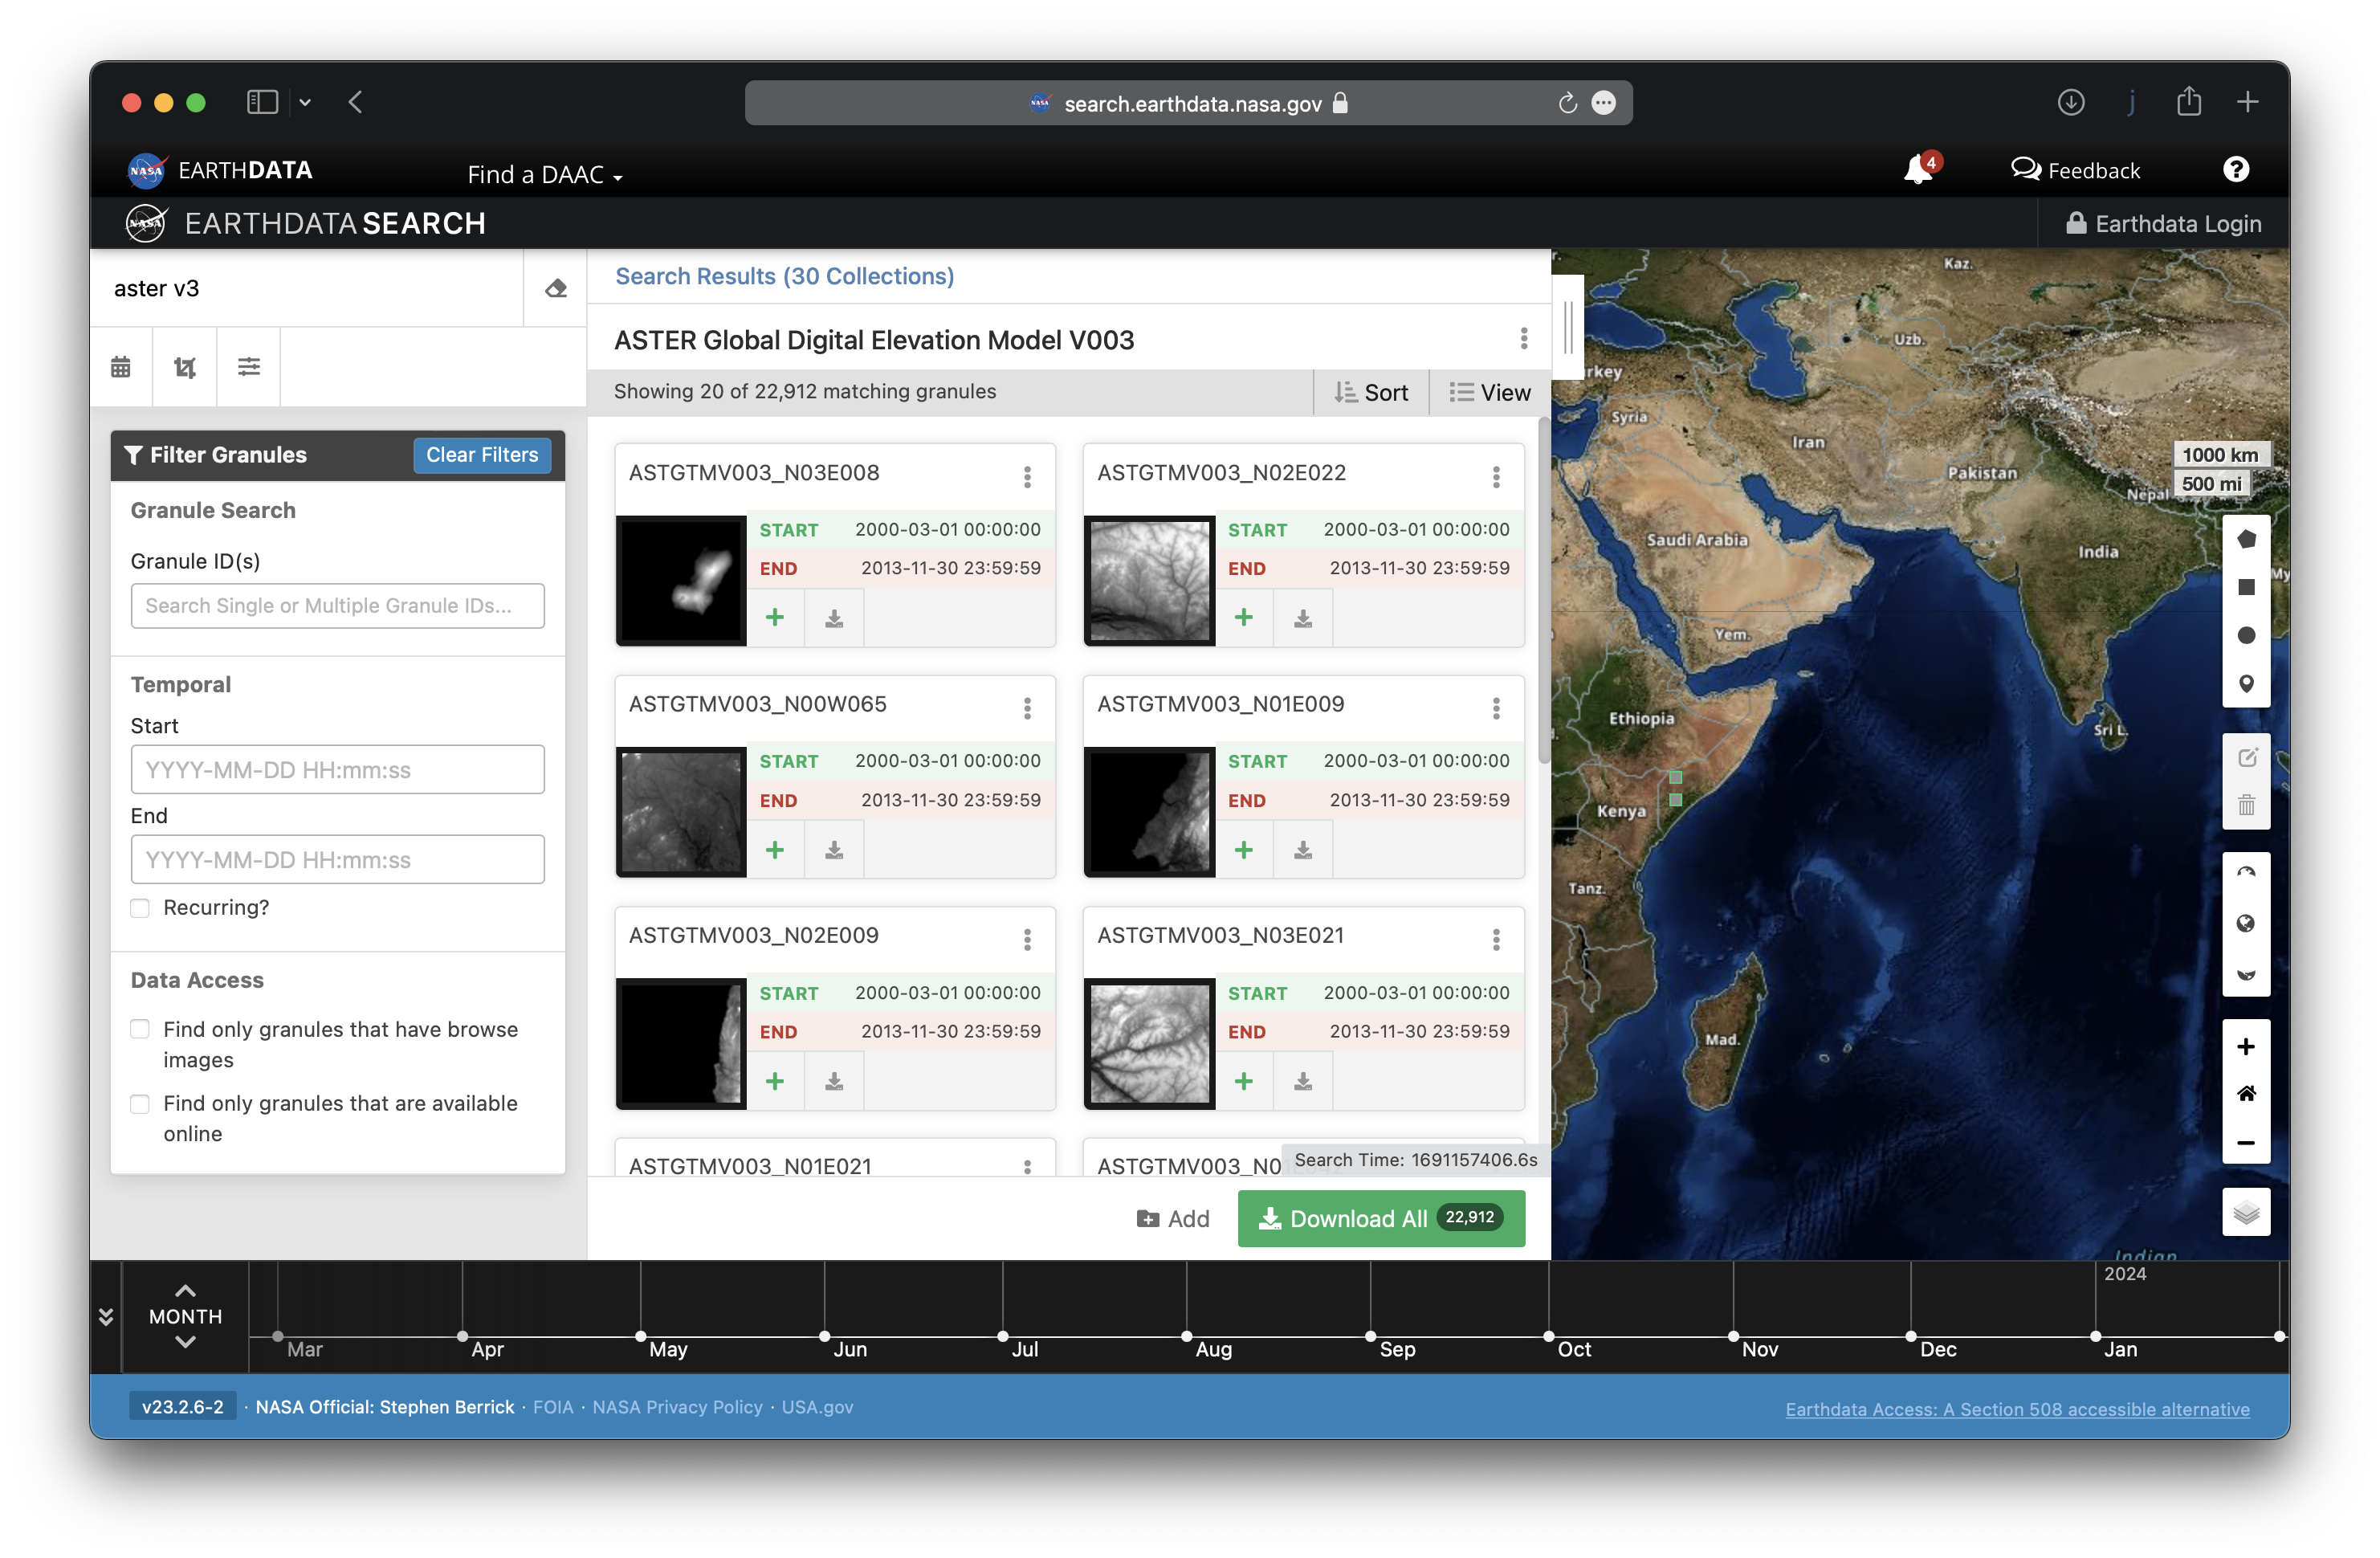Add granule ASTGTMV003_N00W065 to project
Screen dimensions: 2380x1558
point(775,850)
